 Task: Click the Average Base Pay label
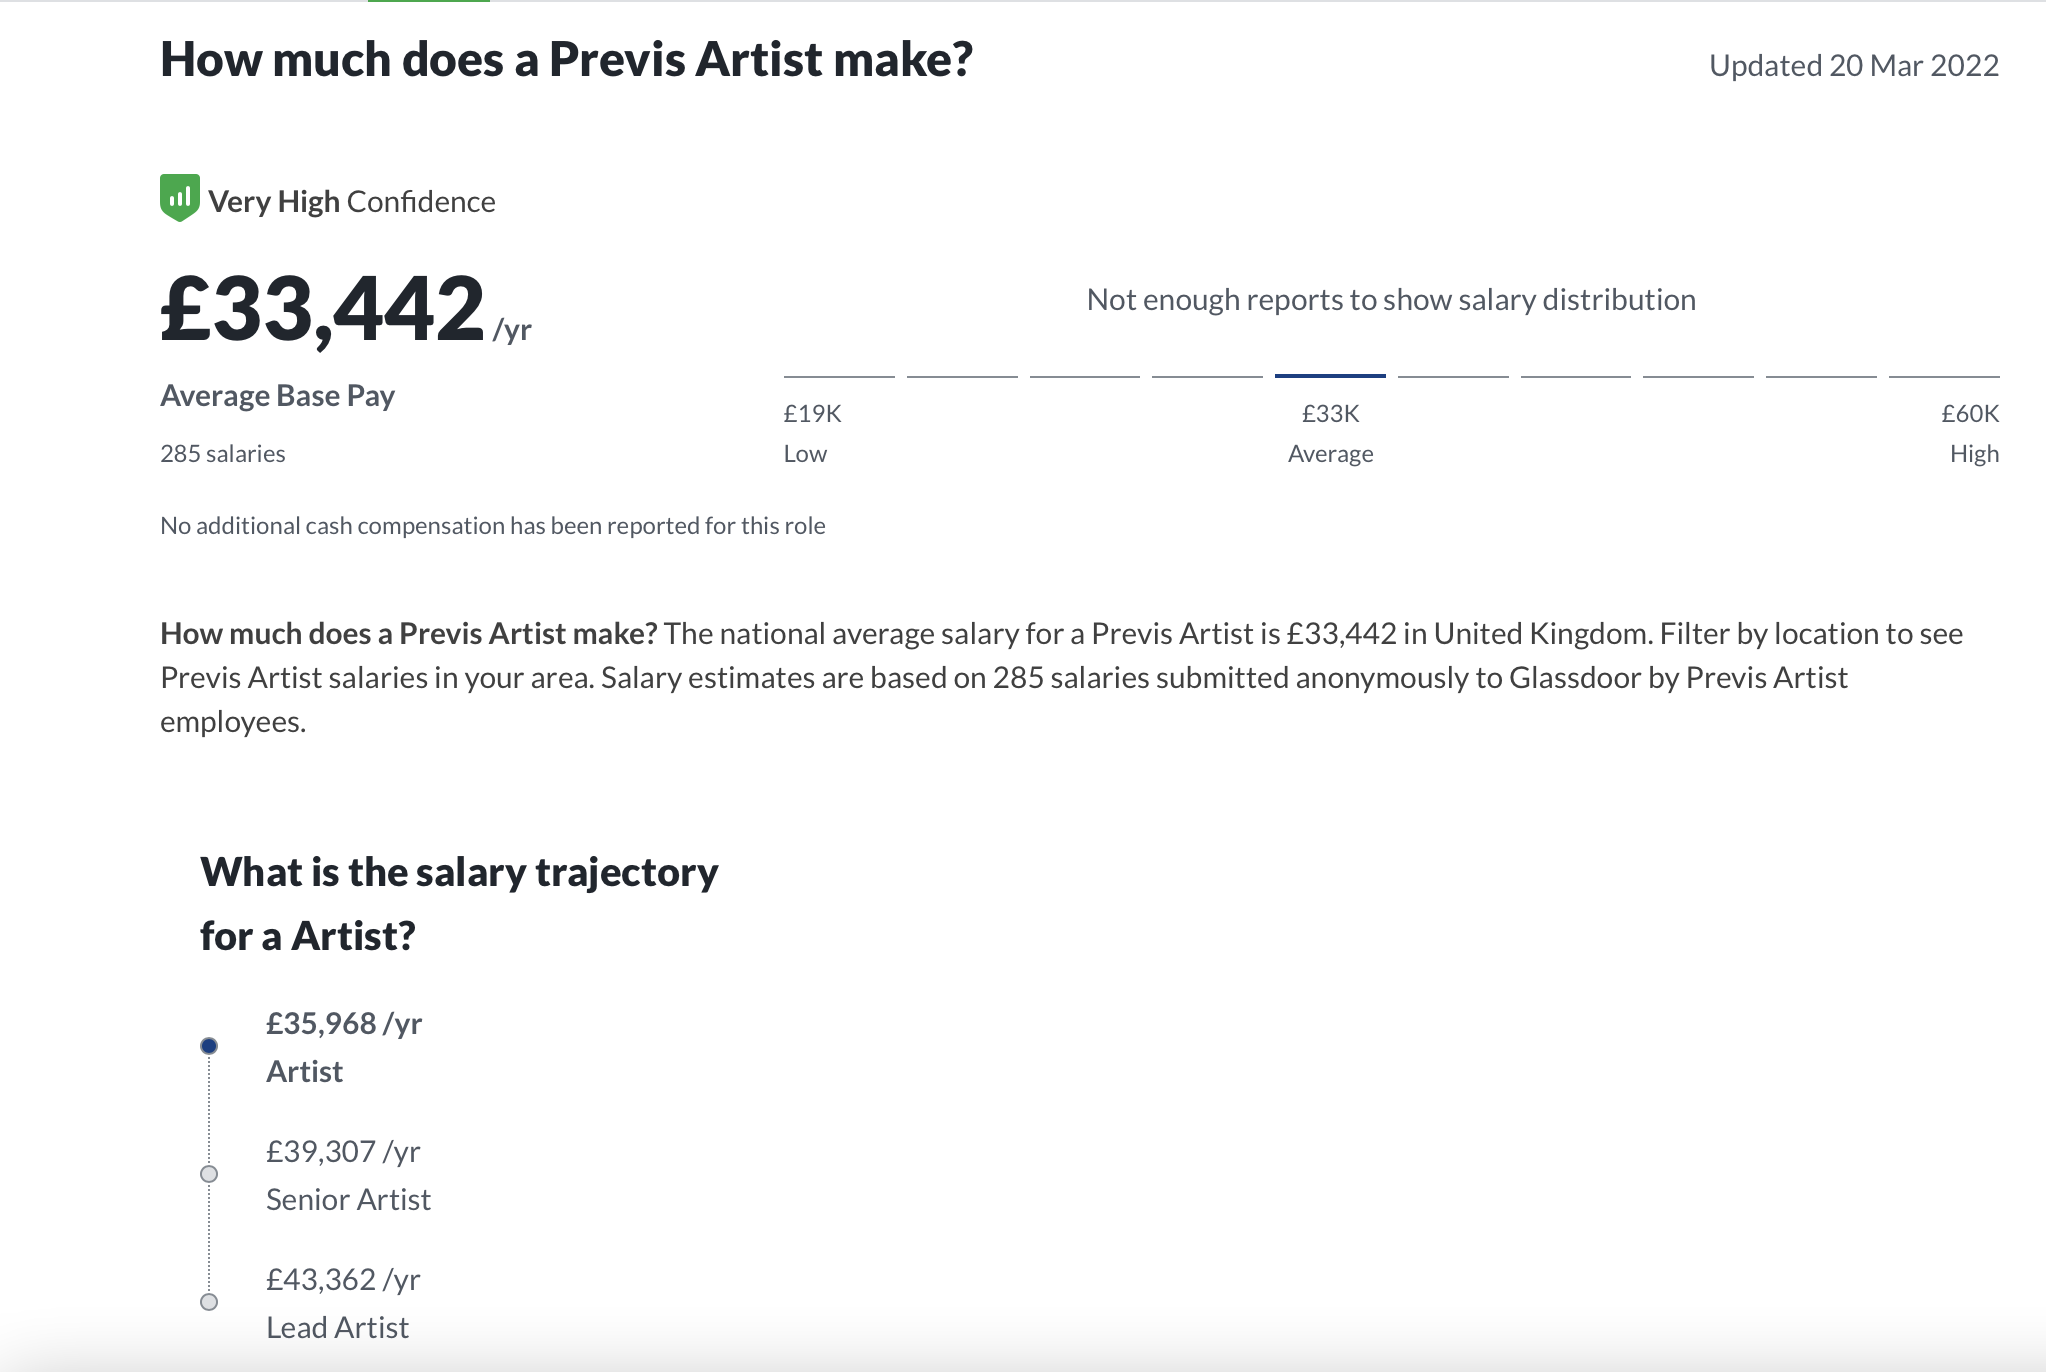(x=278, y=396)
